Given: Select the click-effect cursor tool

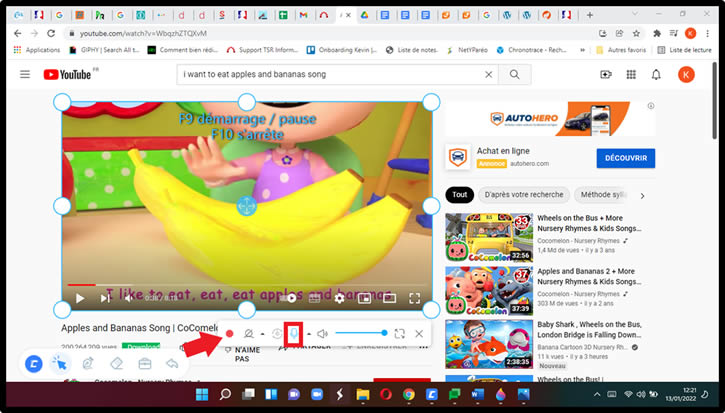Looking at the screenshot, I should 59,364.
